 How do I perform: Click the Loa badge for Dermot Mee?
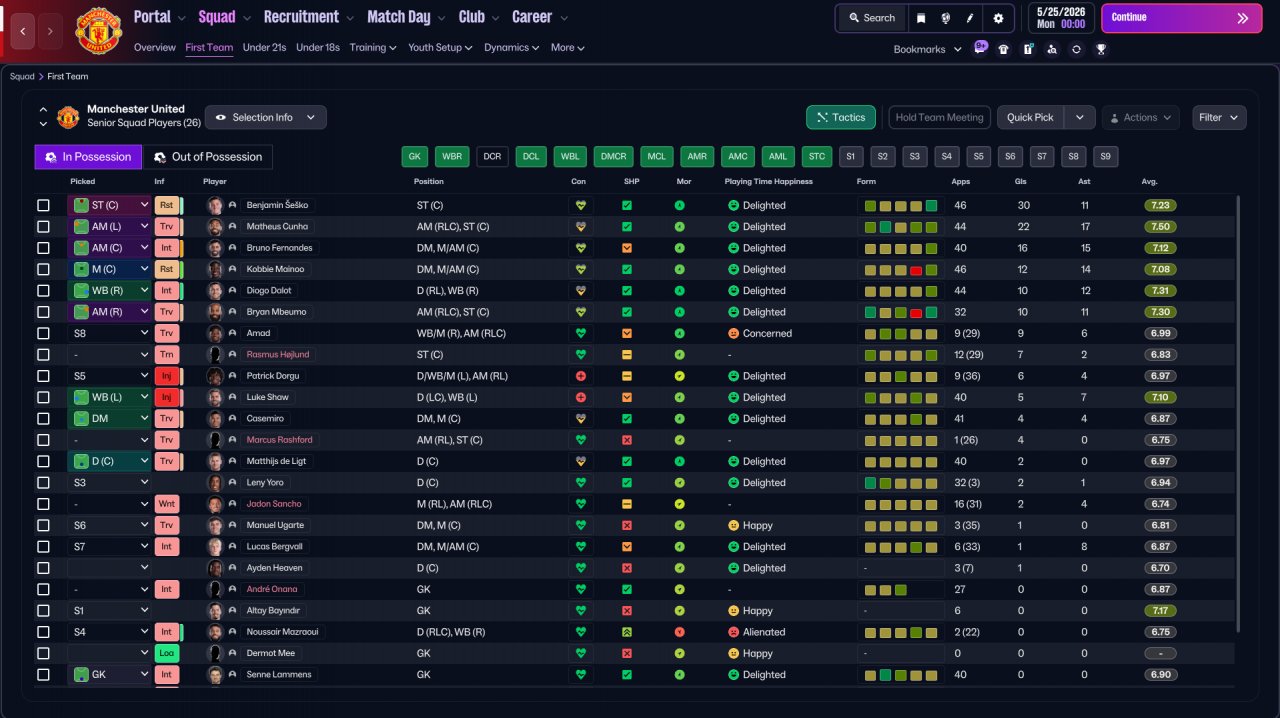pyautogui.click(x=166, y=653)
